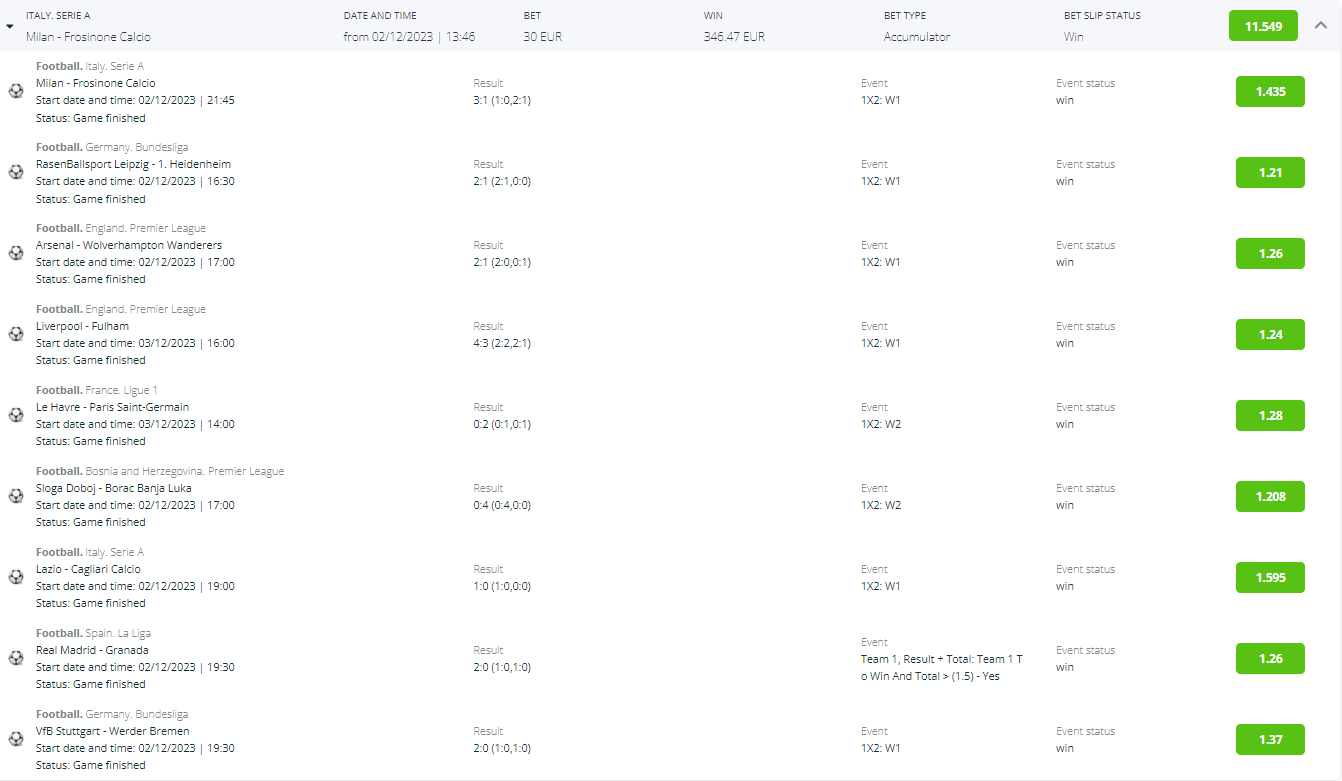Collapse the bet slip with the header chevron

pos(1319,26)
